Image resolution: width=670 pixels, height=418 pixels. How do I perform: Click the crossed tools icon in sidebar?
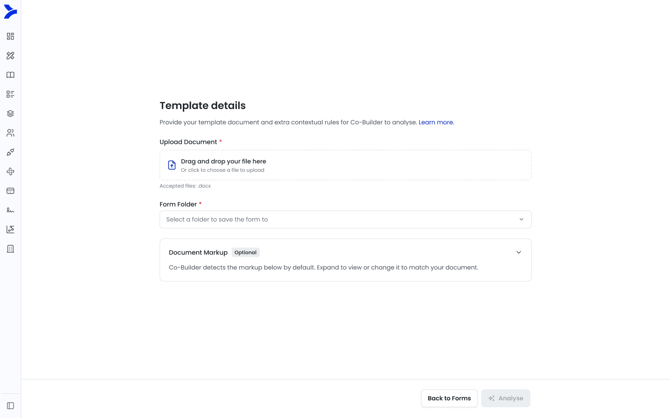click(x=10, y=56)
